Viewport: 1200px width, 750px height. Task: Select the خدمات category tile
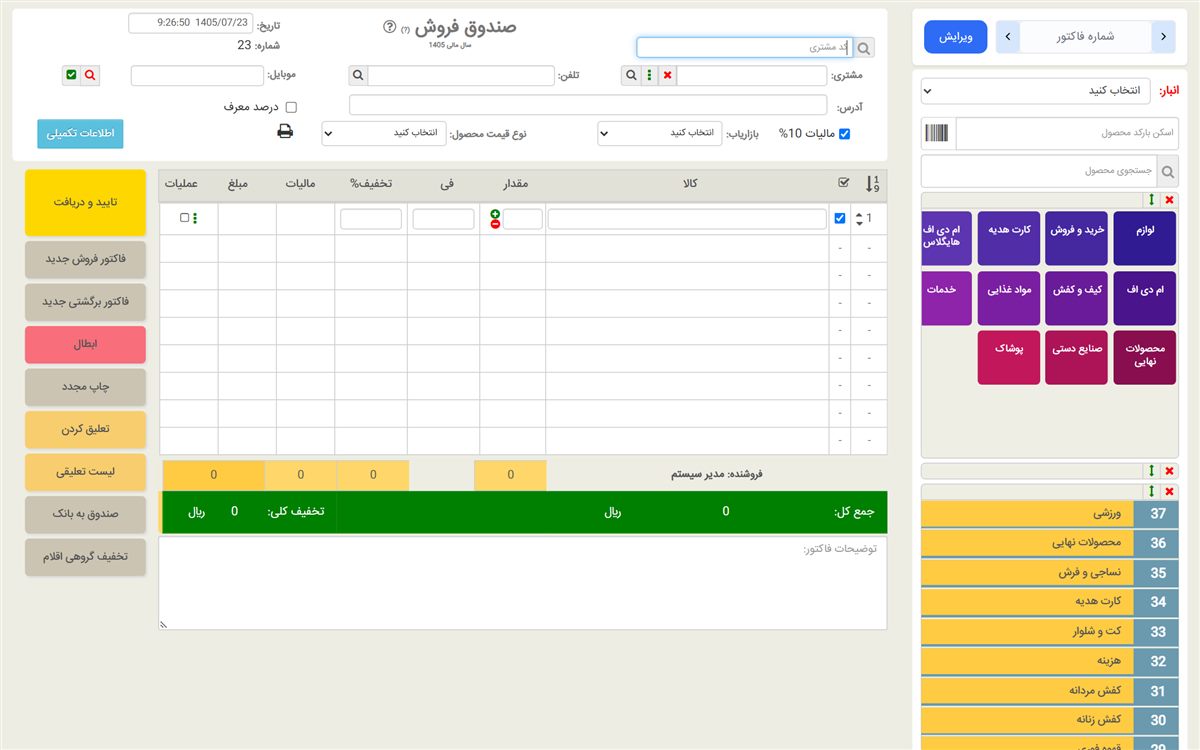tap(946, 298)
